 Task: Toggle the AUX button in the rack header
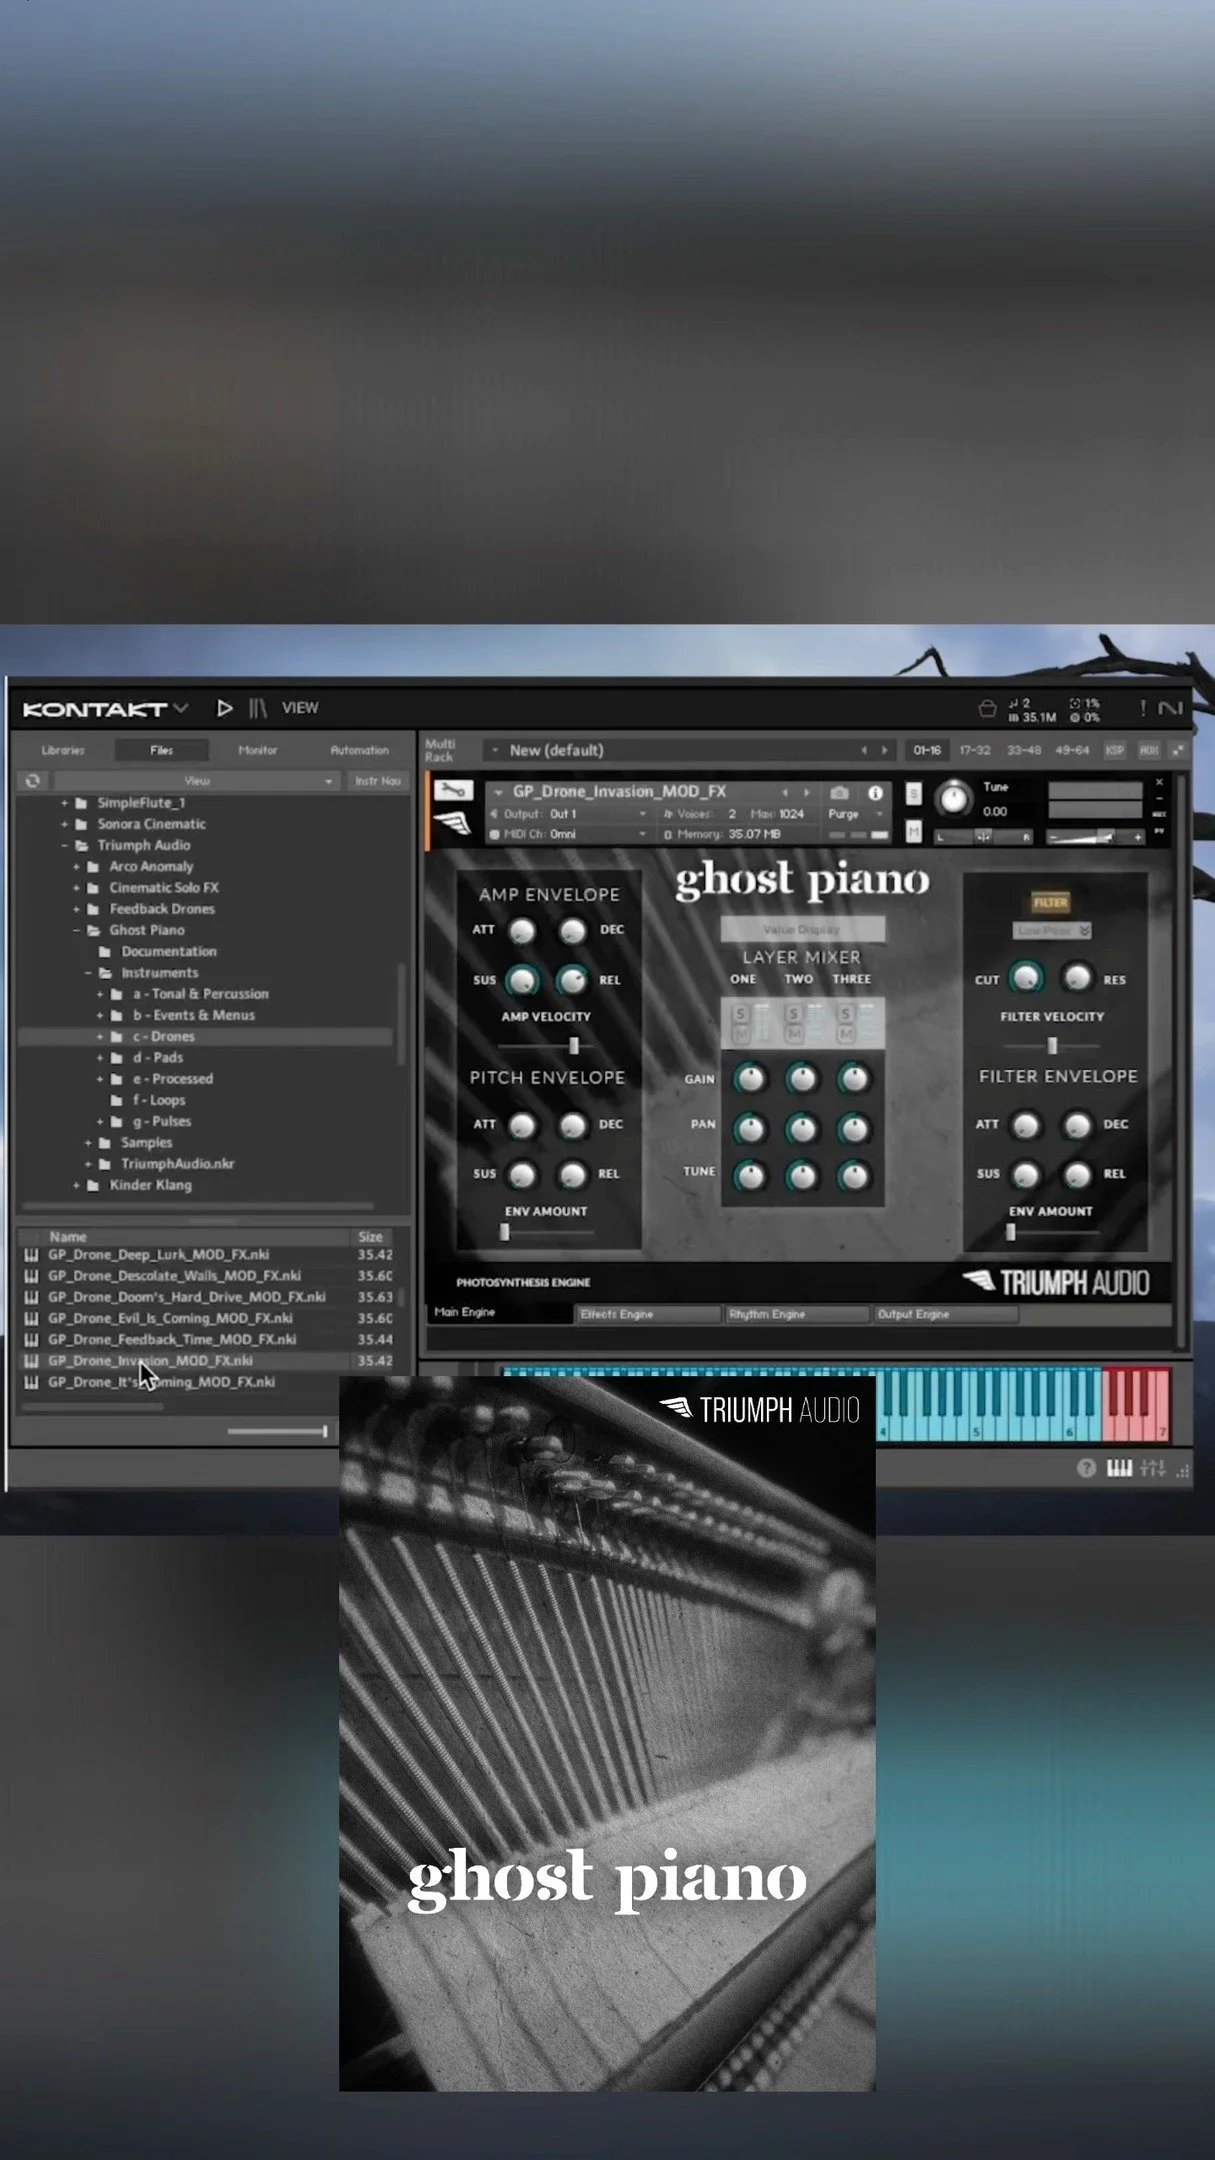pyautogui.click(x=1149, y=750)
